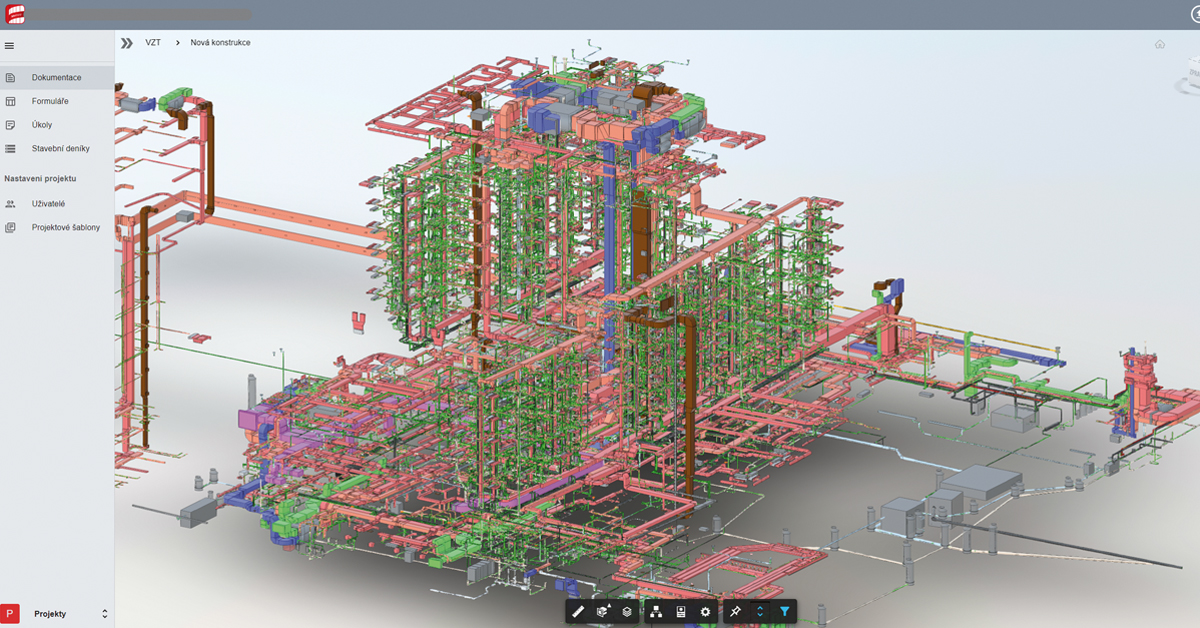Open the section box tool

[x=603, y=611]
